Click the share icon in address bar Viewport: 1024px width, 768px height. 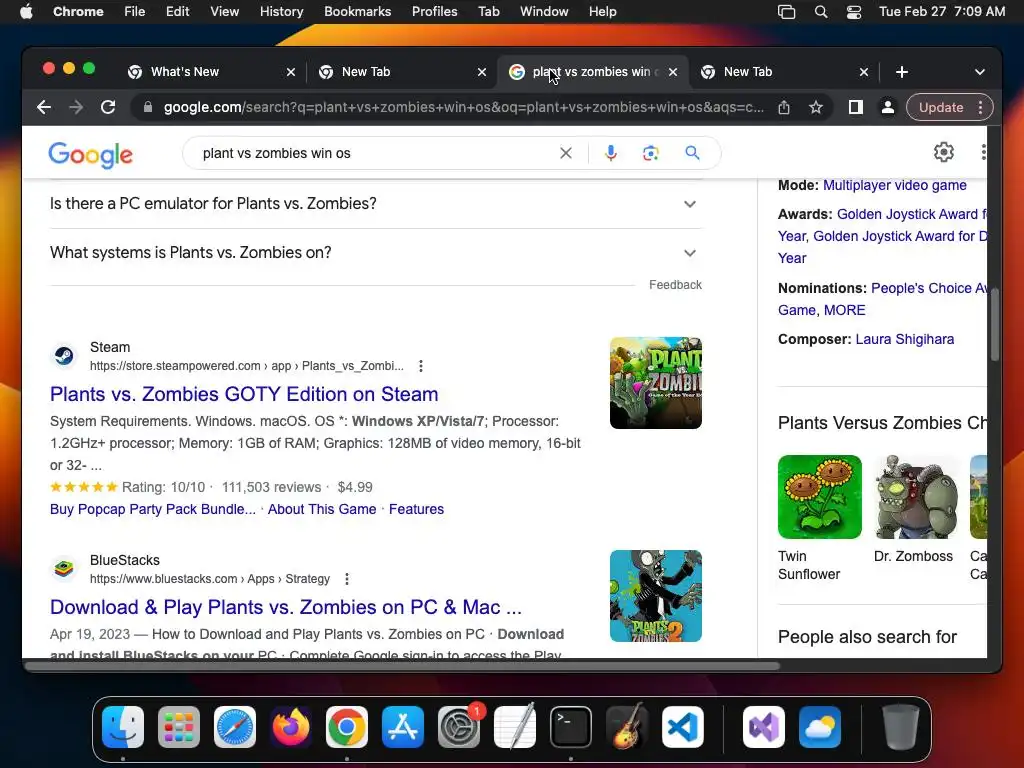point(784,107)
